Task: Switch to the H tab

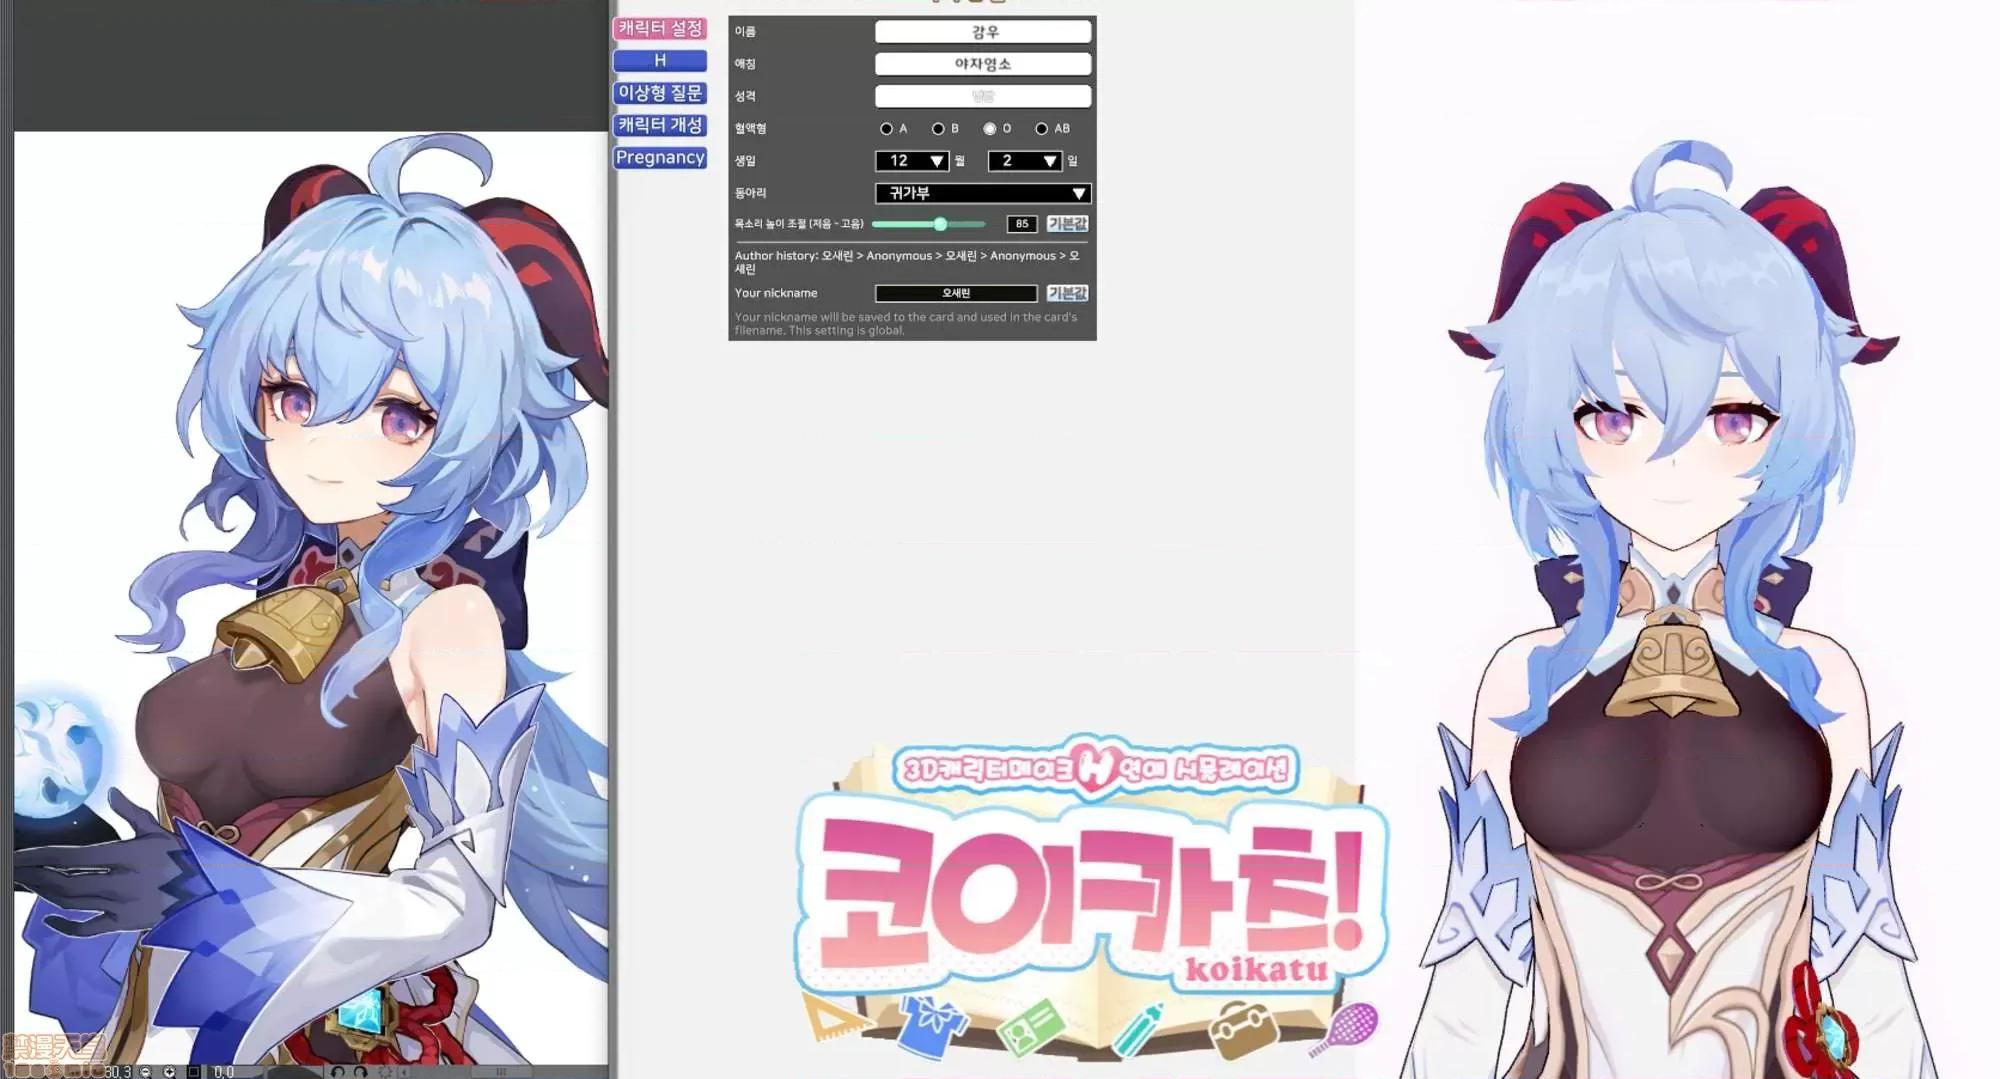Action: click(x=660, y=60)
